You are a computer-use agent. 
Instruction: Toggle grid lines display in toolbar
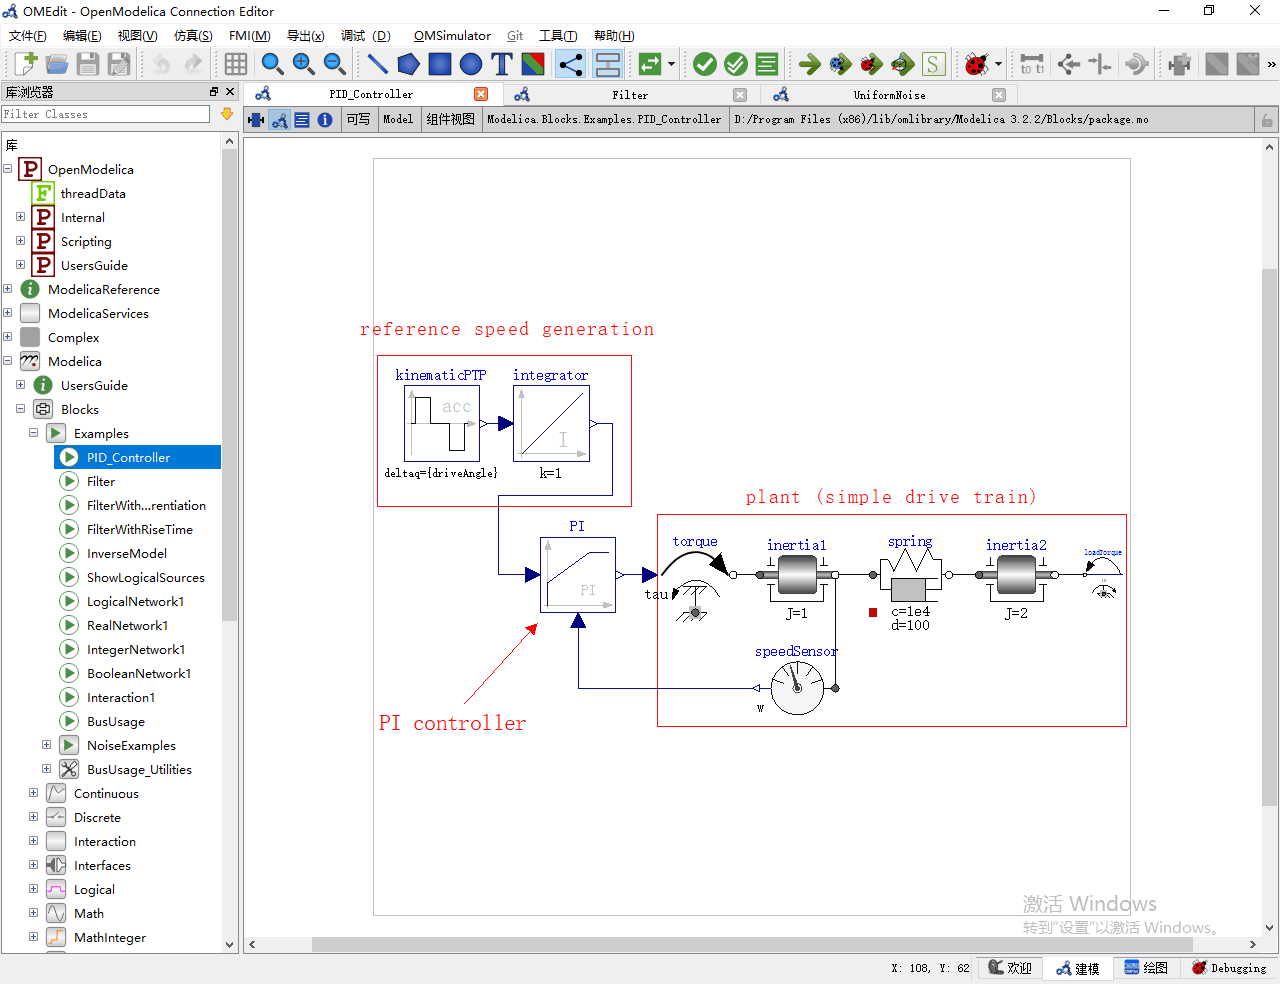pos(236,64)
